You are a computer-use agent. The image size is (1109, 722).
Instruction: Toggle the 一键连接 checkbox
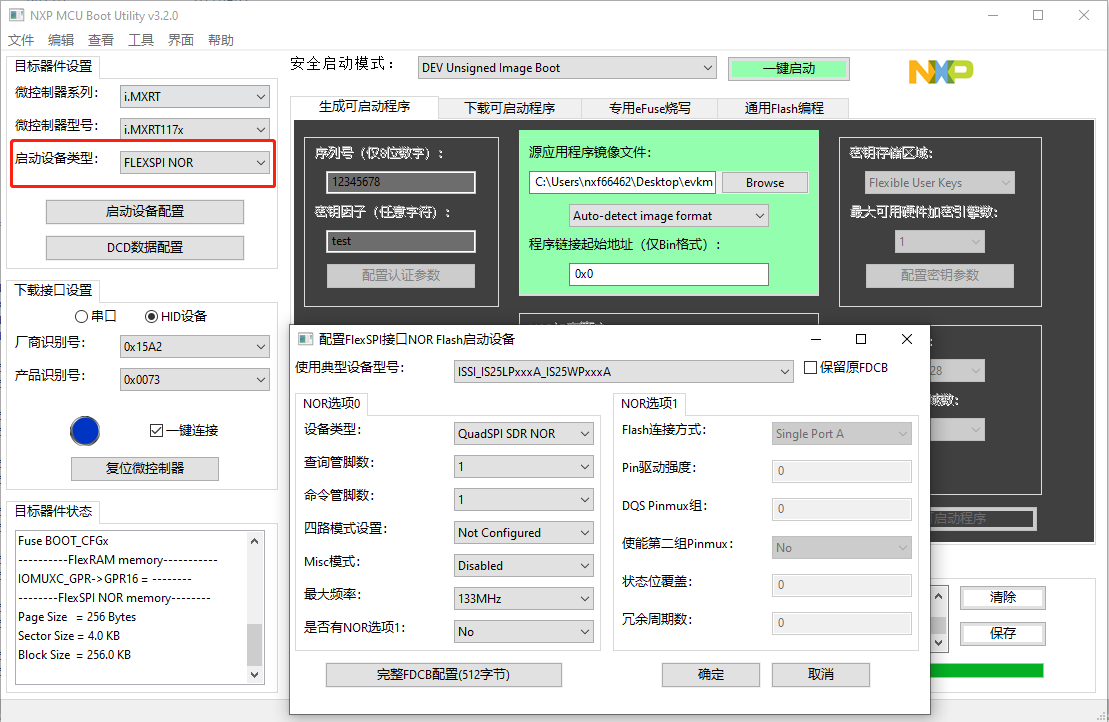tap(155, 431)
